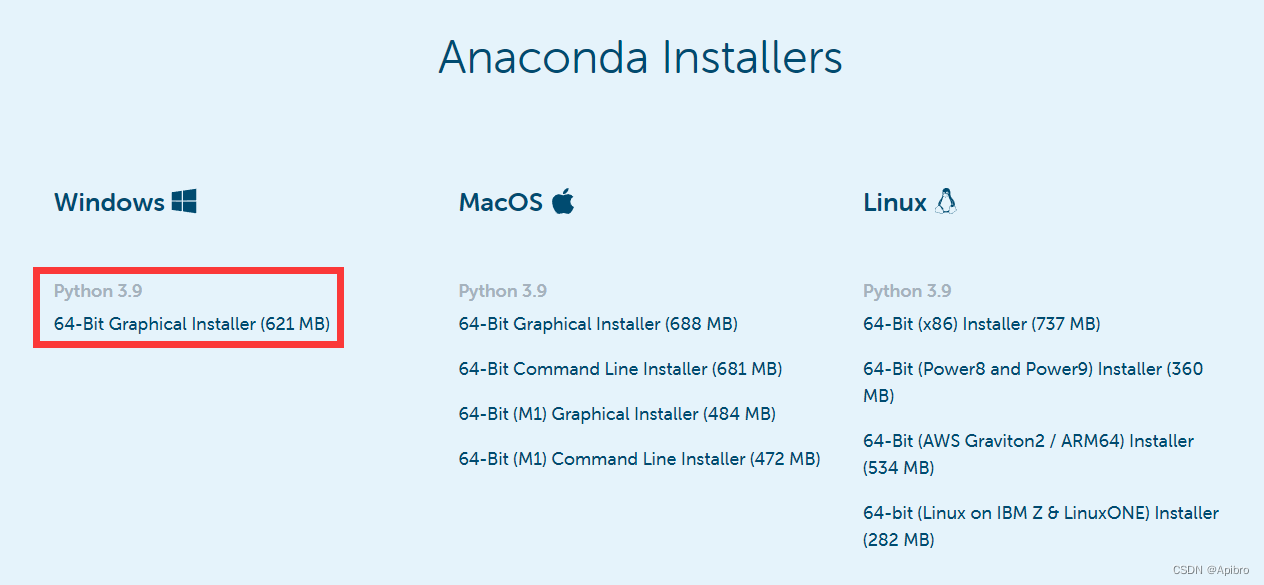Select the Windows section heading
This screenshot has width=1264, height=585.
pos(110,202)
